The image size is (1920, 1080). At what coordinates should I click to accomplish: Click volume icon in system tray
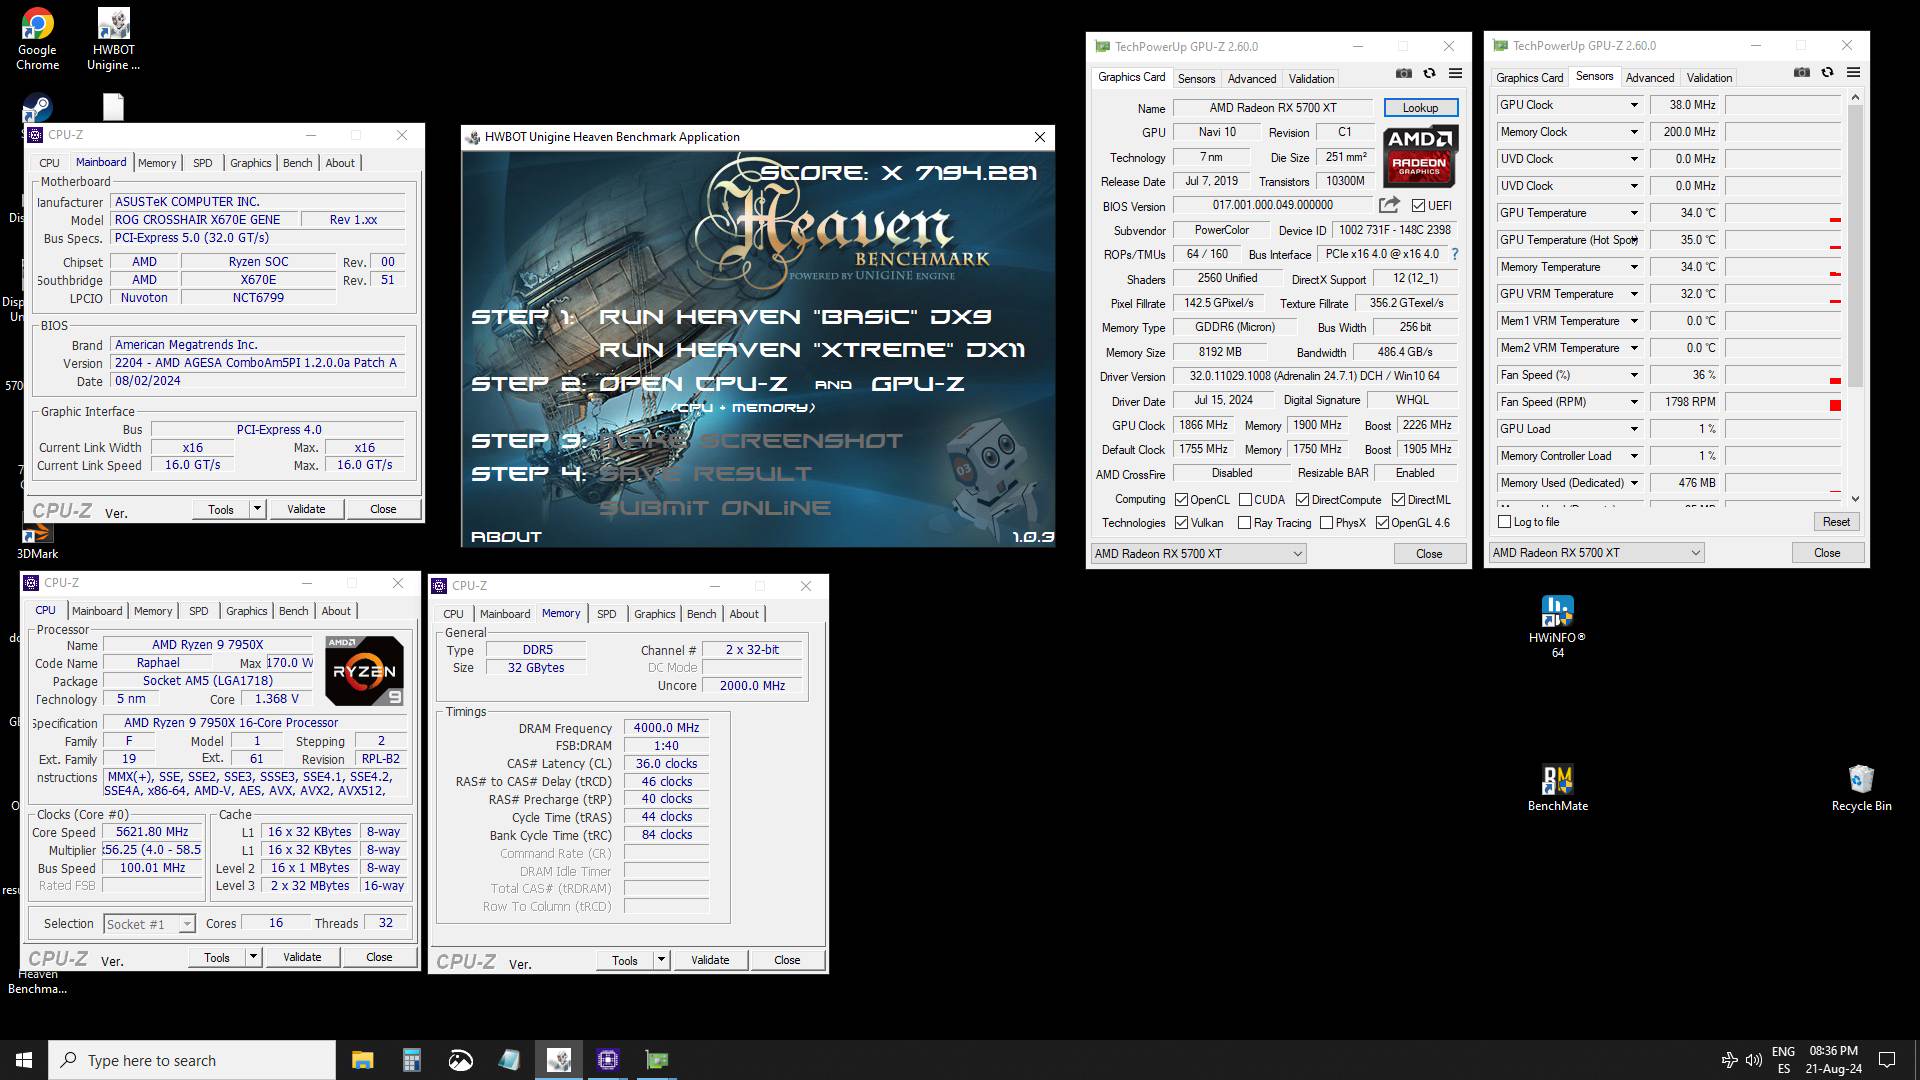(x=1753, y=1060)
